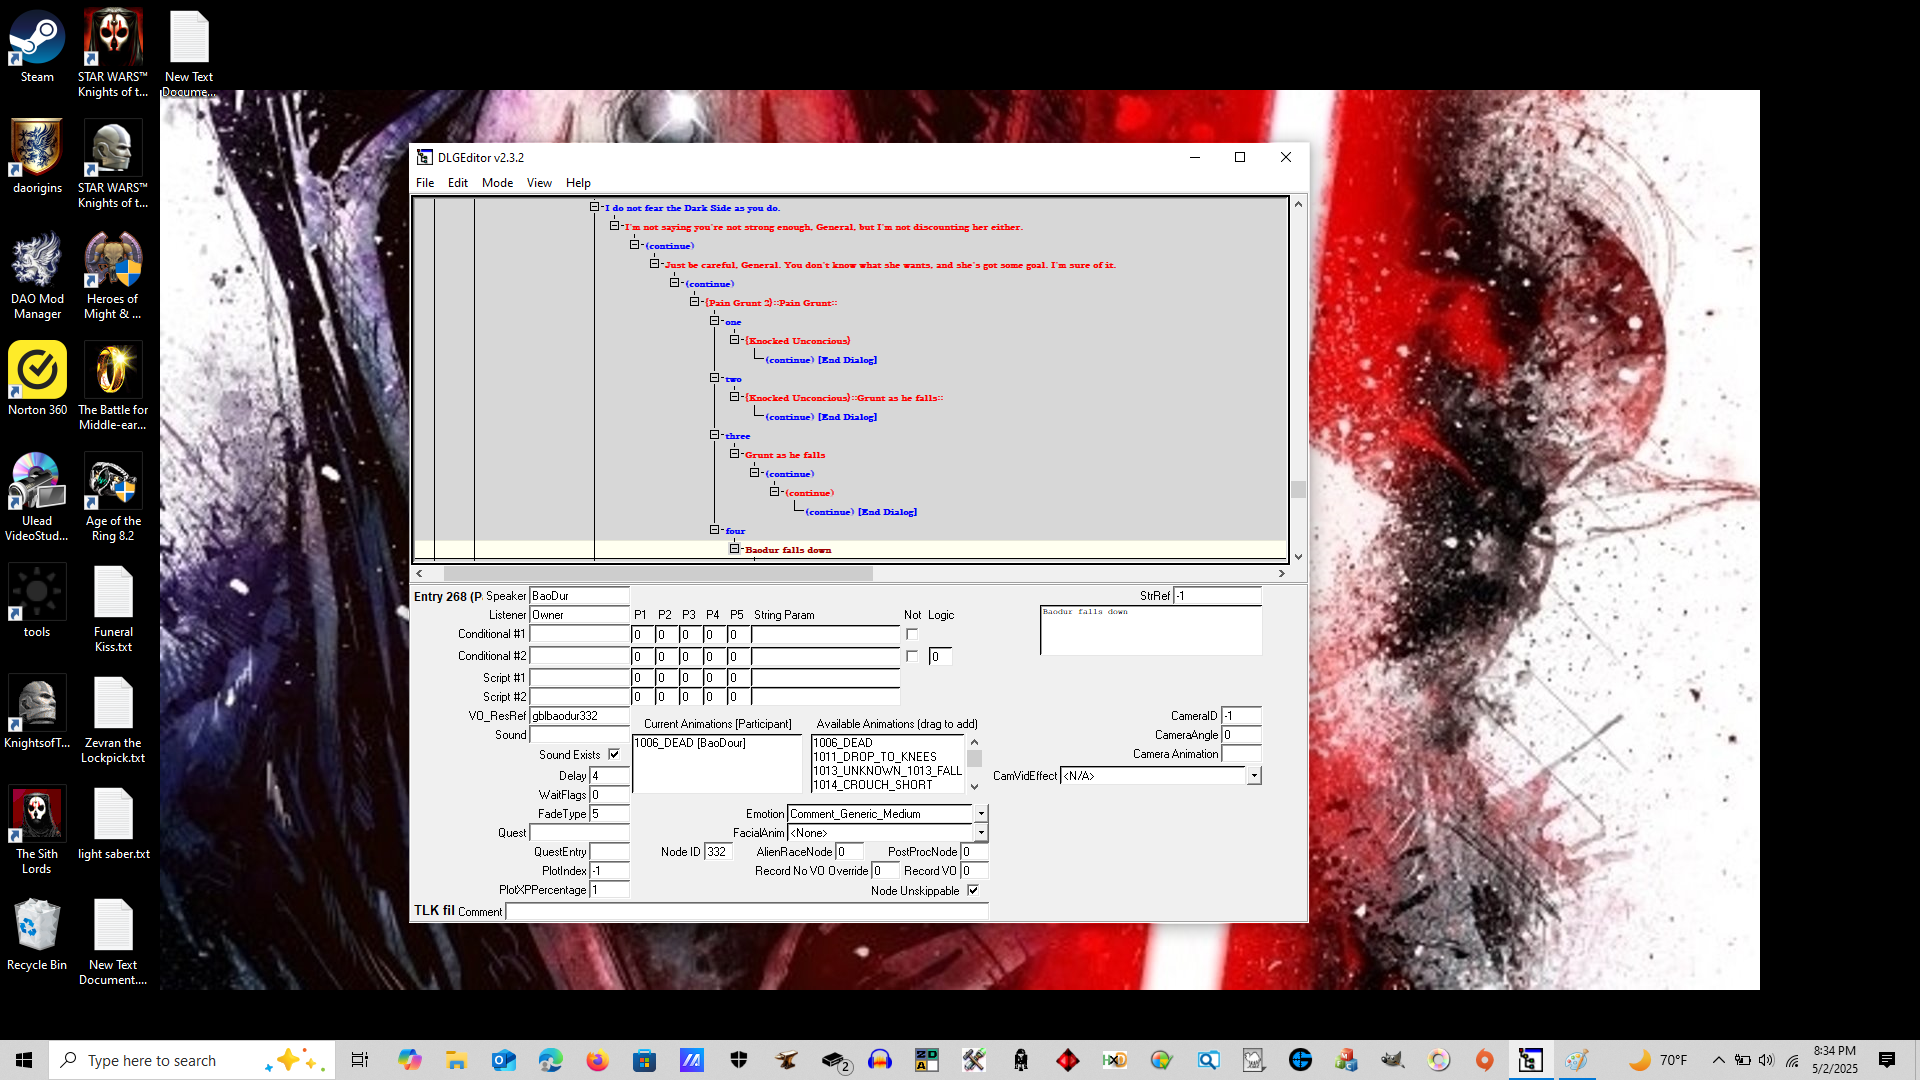The width and height of the screenshot is (1920, 1080).
Task: Open the View menu
Action: [x=539, y=183]
